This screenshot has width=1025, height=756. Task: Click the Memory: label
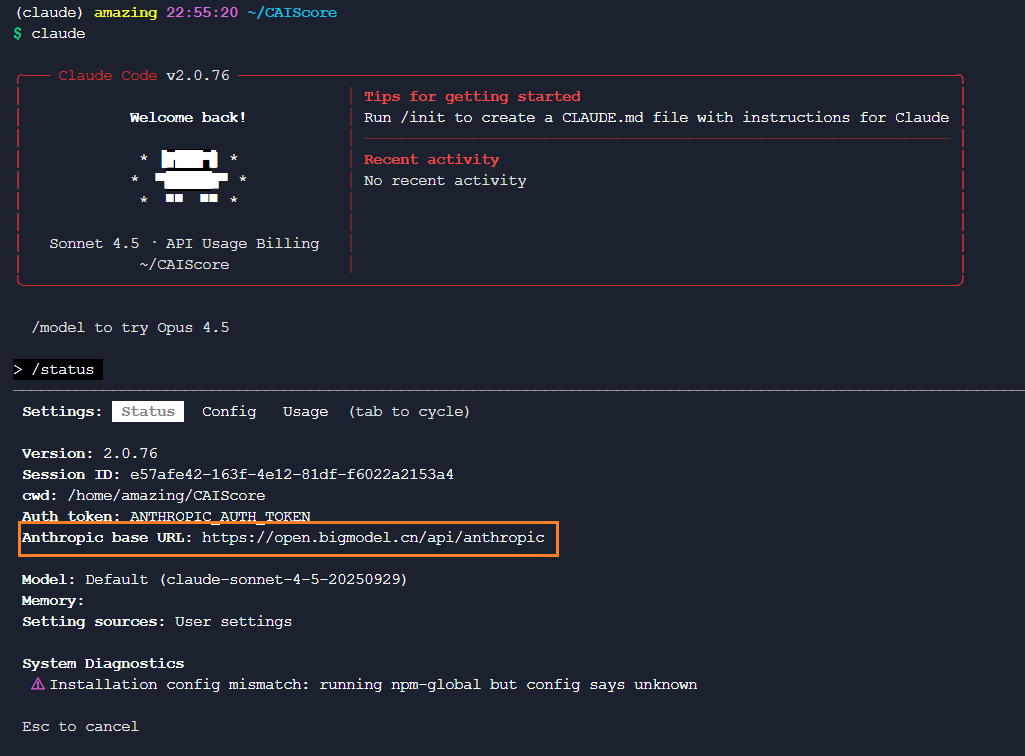click(53, 600)
